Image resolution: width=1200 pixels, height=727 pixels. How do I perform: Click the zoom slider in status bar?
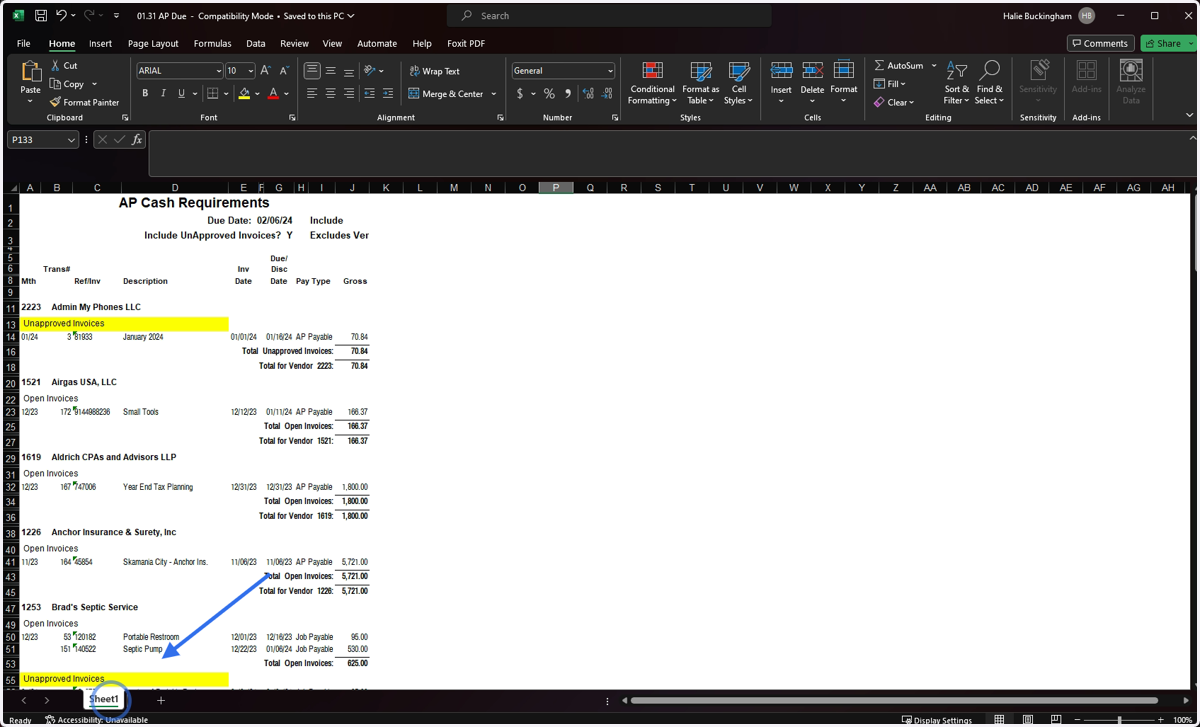point(1119,720)
